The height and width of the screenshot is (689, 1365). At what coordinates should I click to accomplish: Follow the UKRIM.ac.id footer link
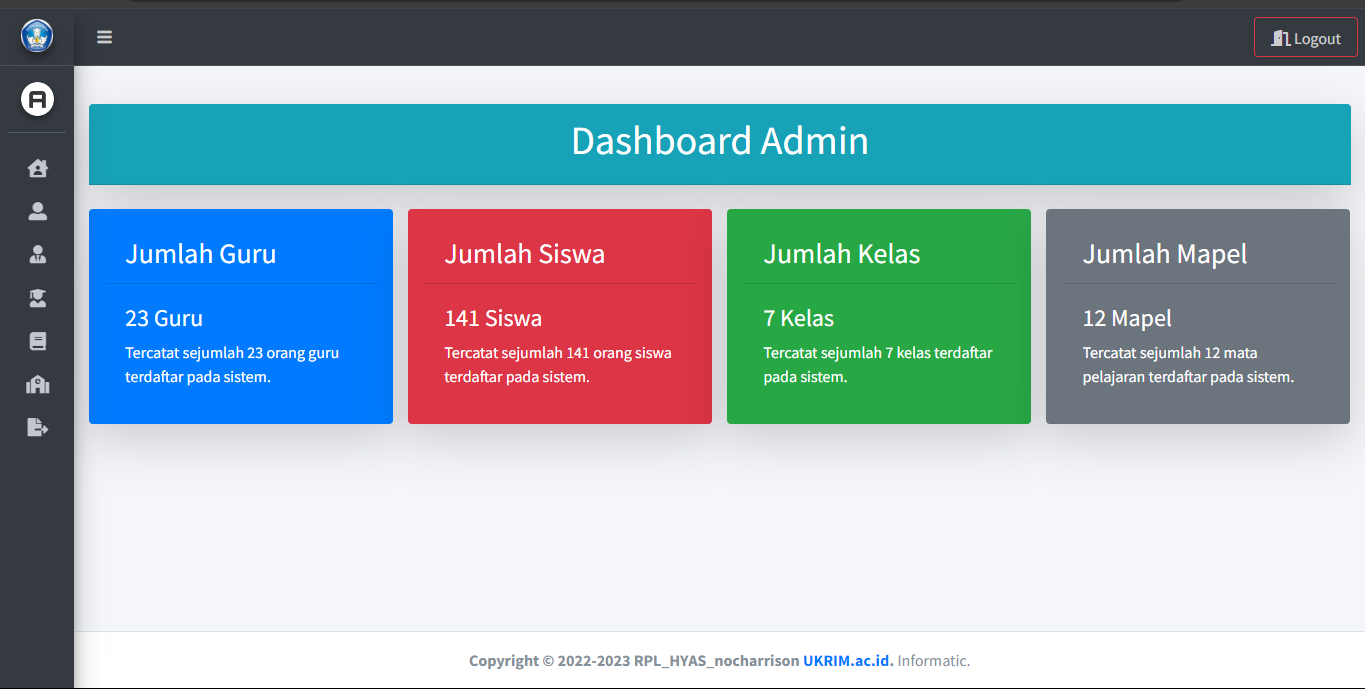[847, 660]
